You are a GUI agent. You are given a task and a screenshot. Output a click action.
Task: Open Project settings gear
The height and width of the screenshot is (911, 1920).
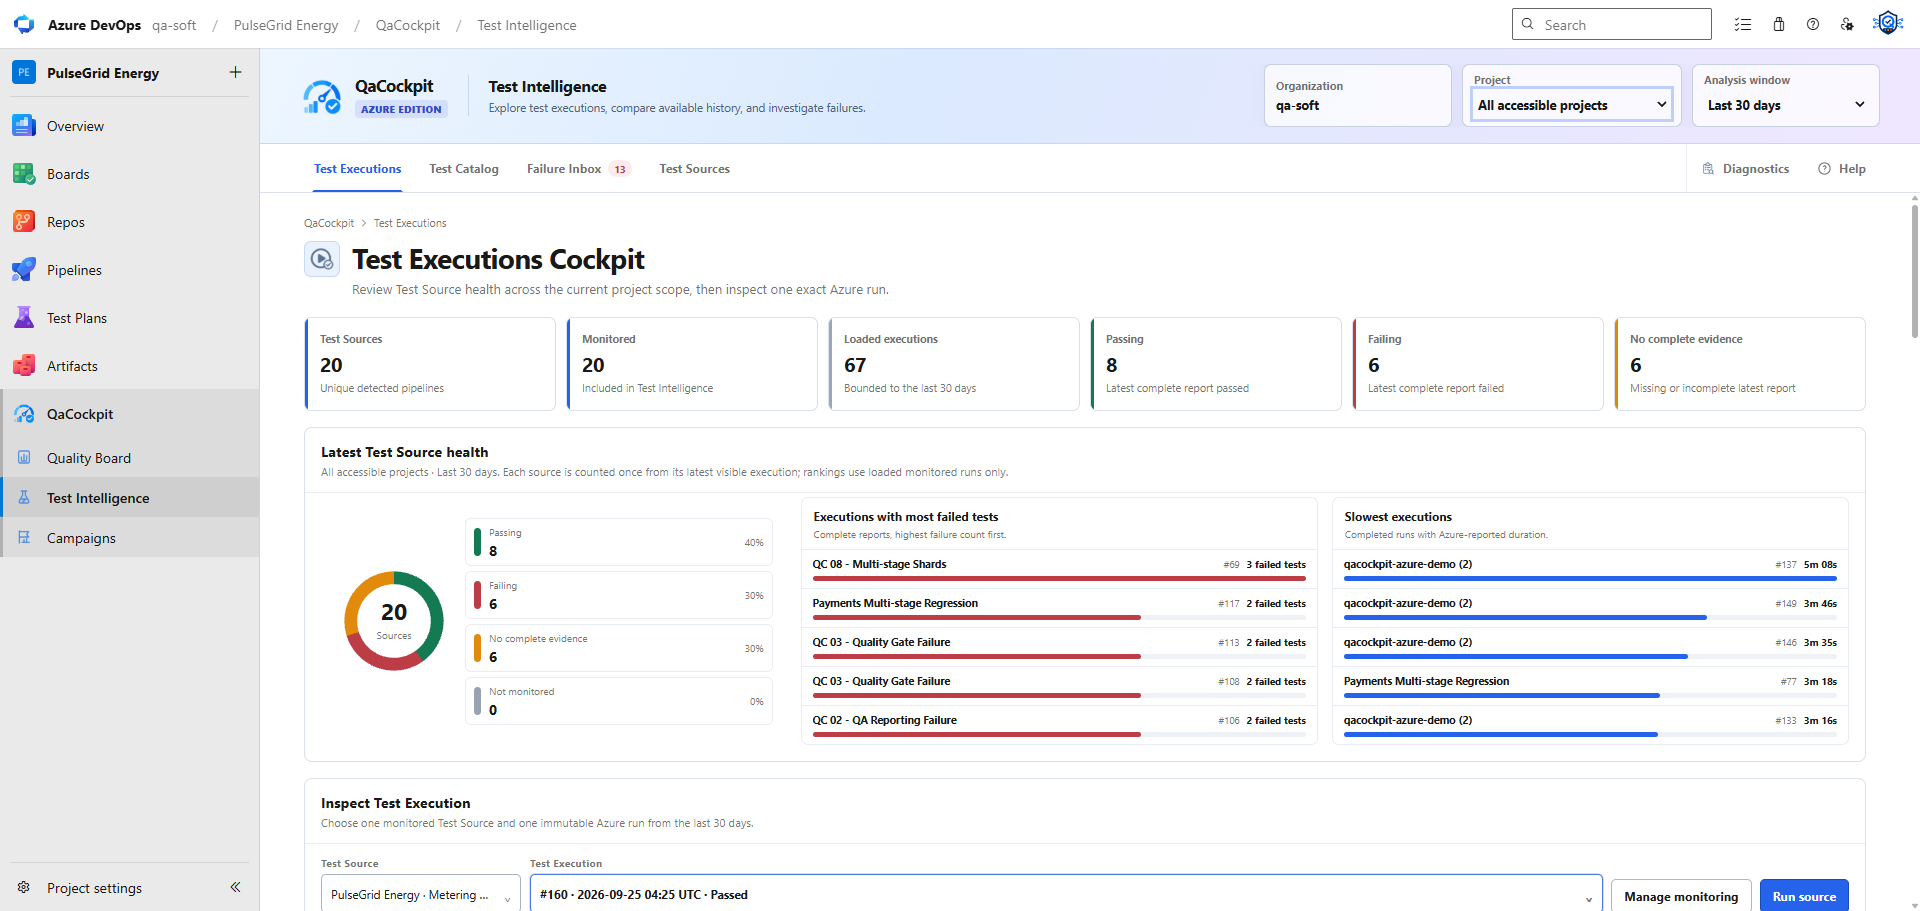coord(24,887)
